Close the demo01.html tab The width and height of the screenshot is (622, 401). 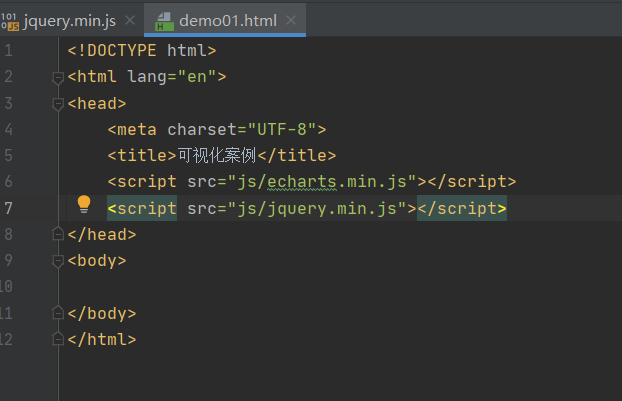(291, 20)
